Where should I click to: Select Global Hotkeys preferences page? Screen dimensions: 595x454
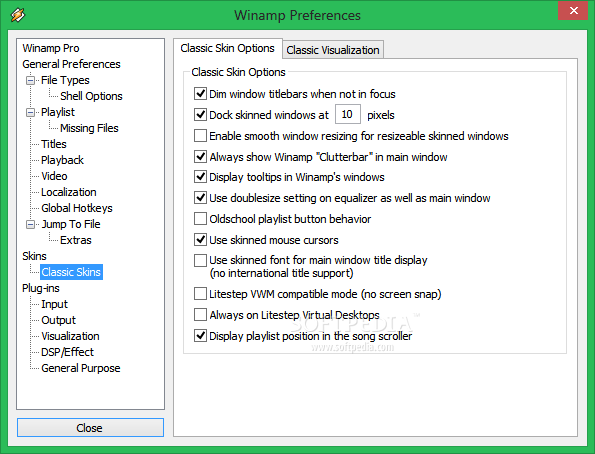click(77, 208)
